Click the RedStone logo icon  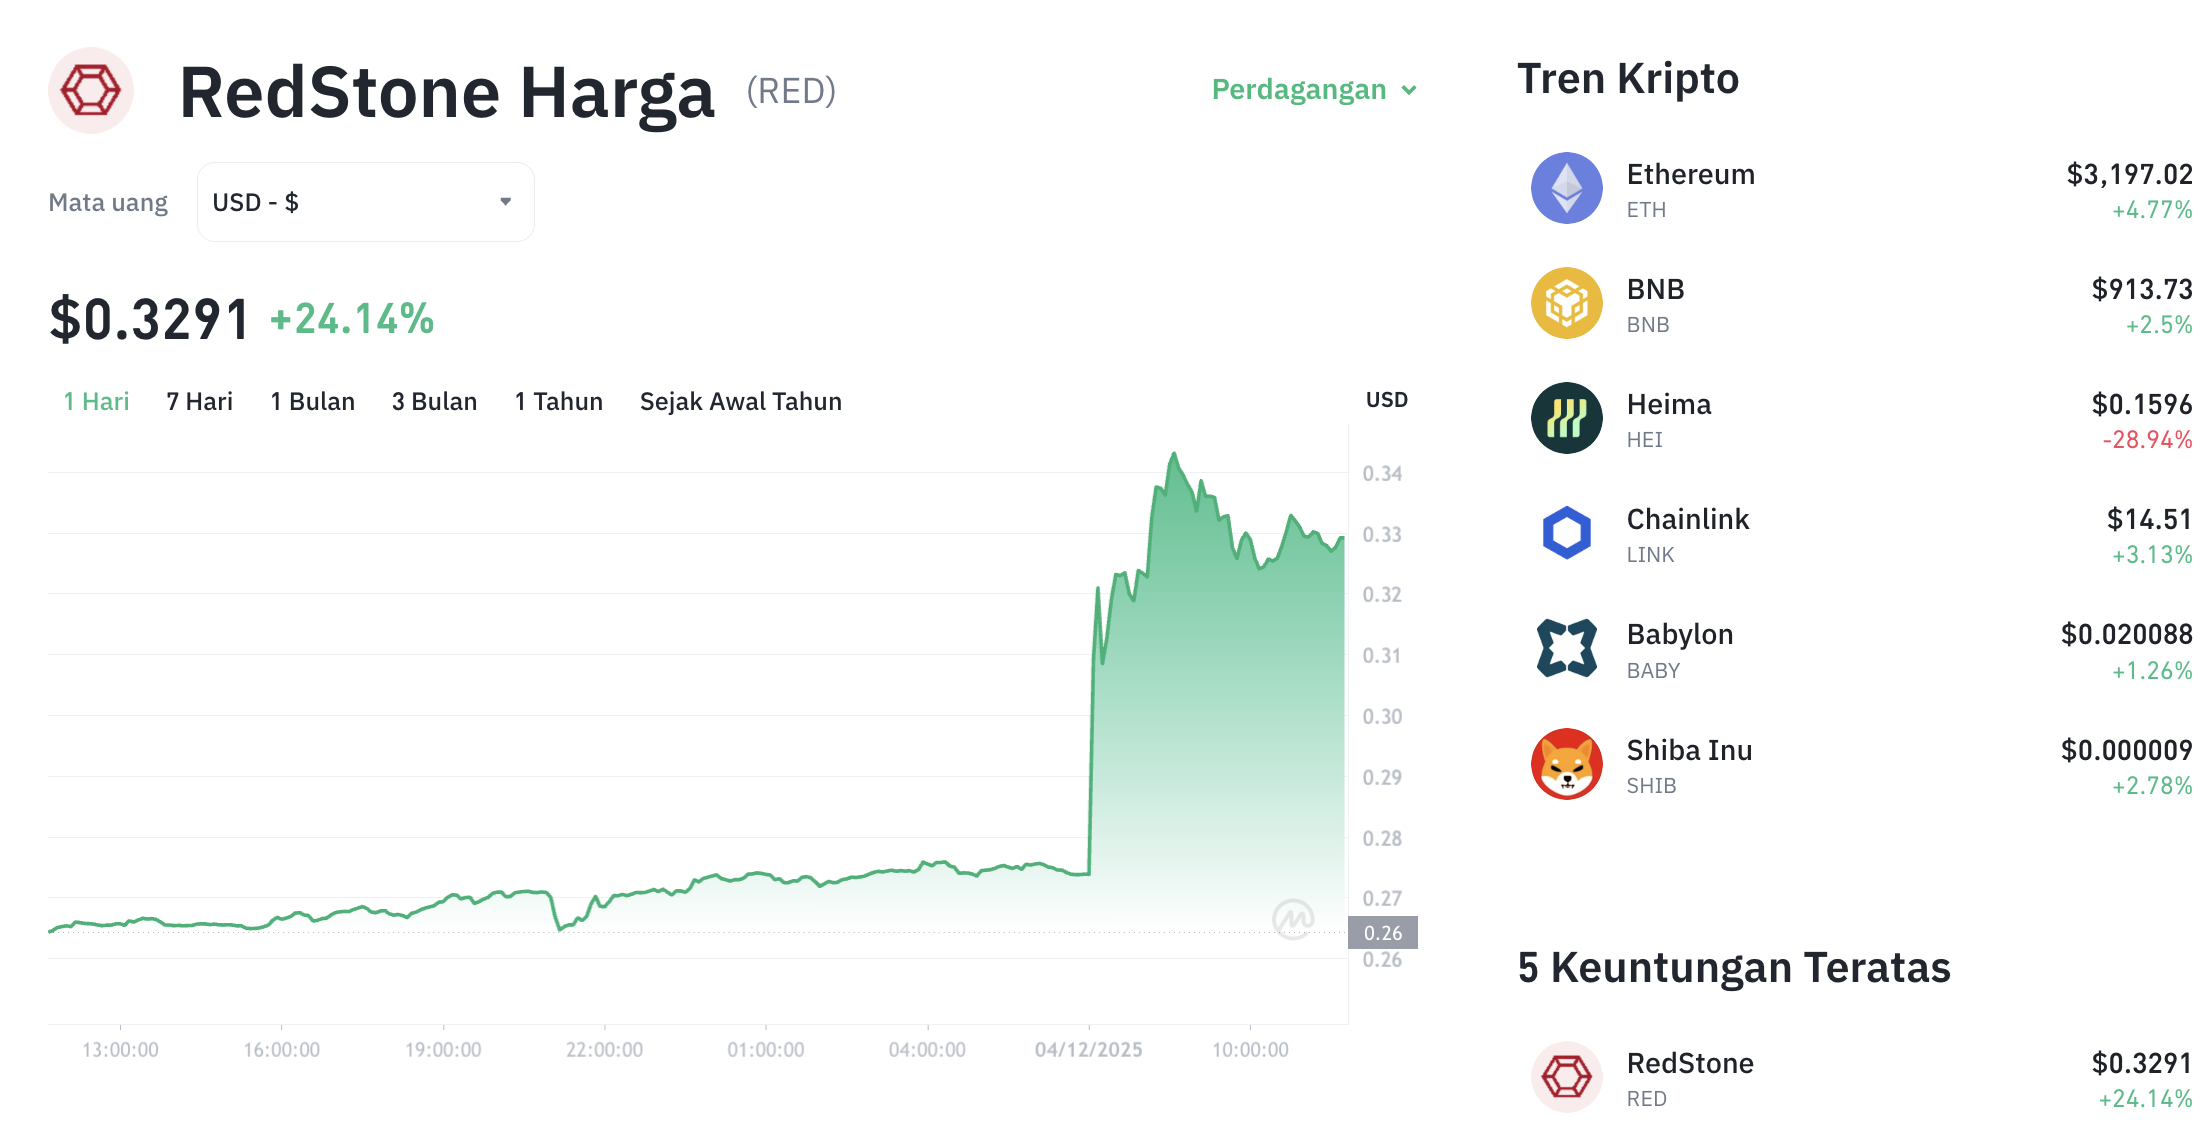(91, 91)
